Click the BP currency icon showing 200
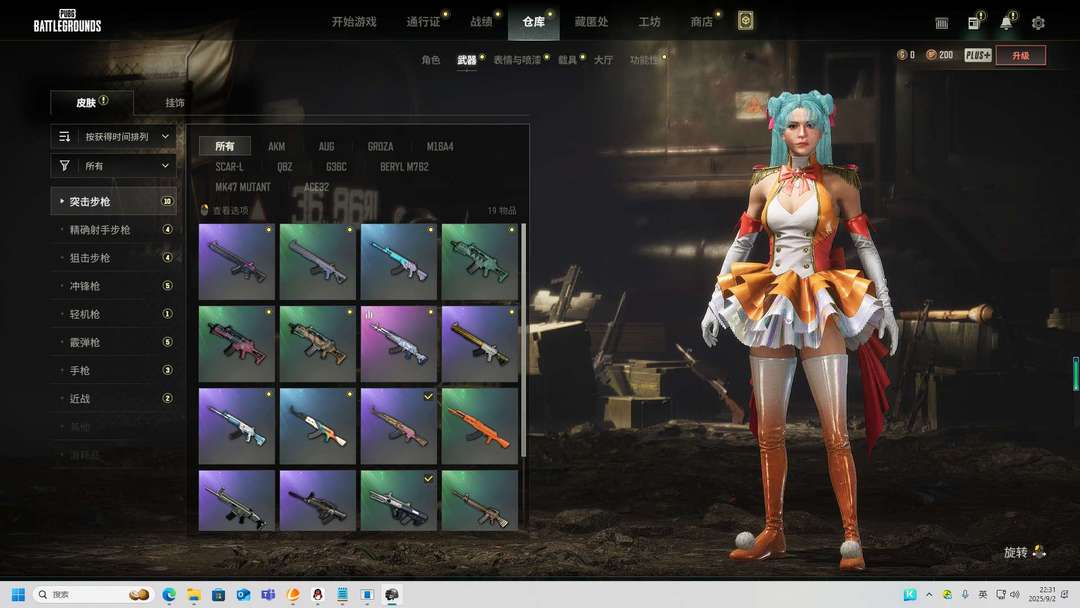Image resolution: width=1080 pixels, height=608 pixels. (931, 55)
